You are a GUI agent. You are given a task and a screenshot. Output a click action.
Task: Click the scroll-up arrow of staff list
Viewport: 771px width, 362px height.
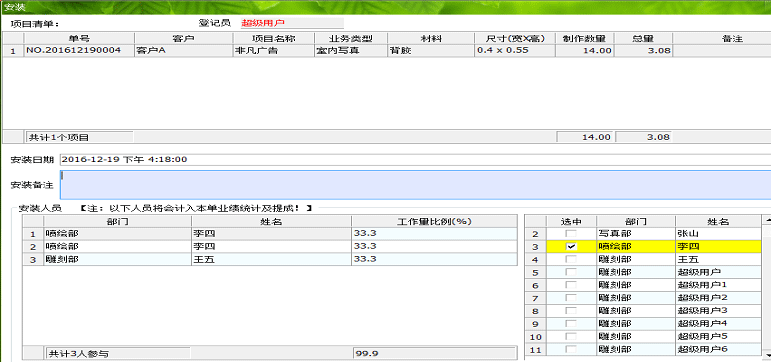(x=767, y=220)
